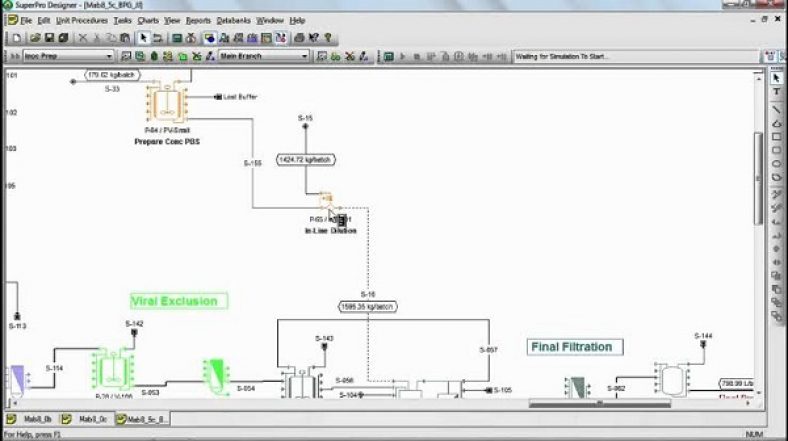The width and height of the screenshot is (788, 441).
Task: Open the Main Branch dropdown
Action: [264, 56]
